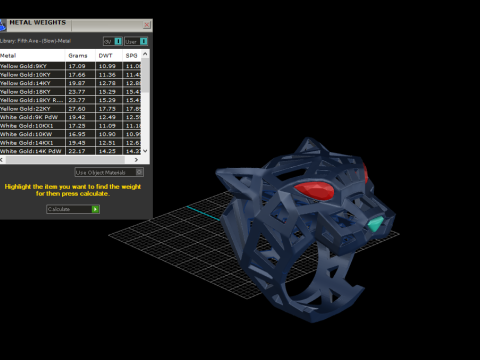Click the 12.49 DWT cell
This screenshot has height=360, width=480.
(109, 117)
